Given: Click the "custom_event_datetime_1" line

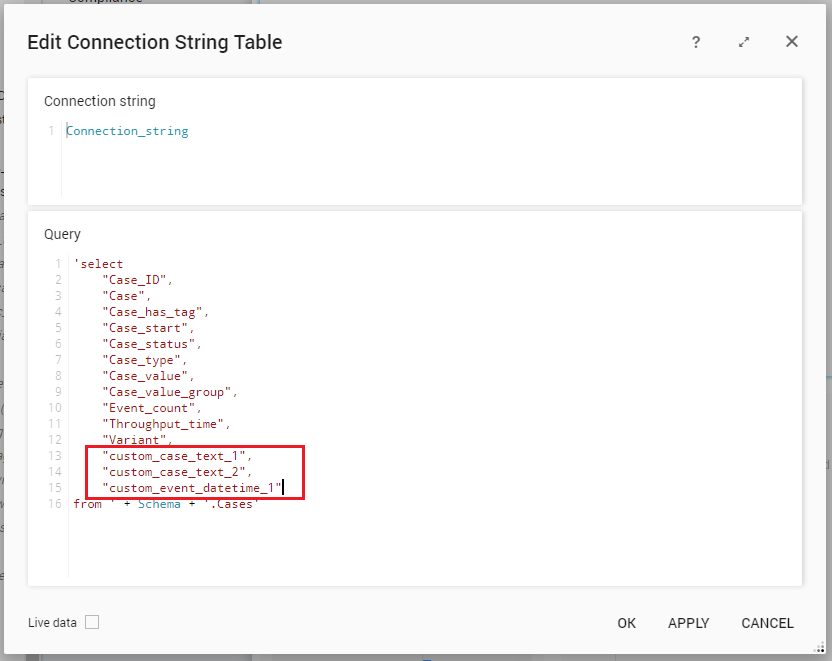Looking at the screenshot, I should click(192, 488).
